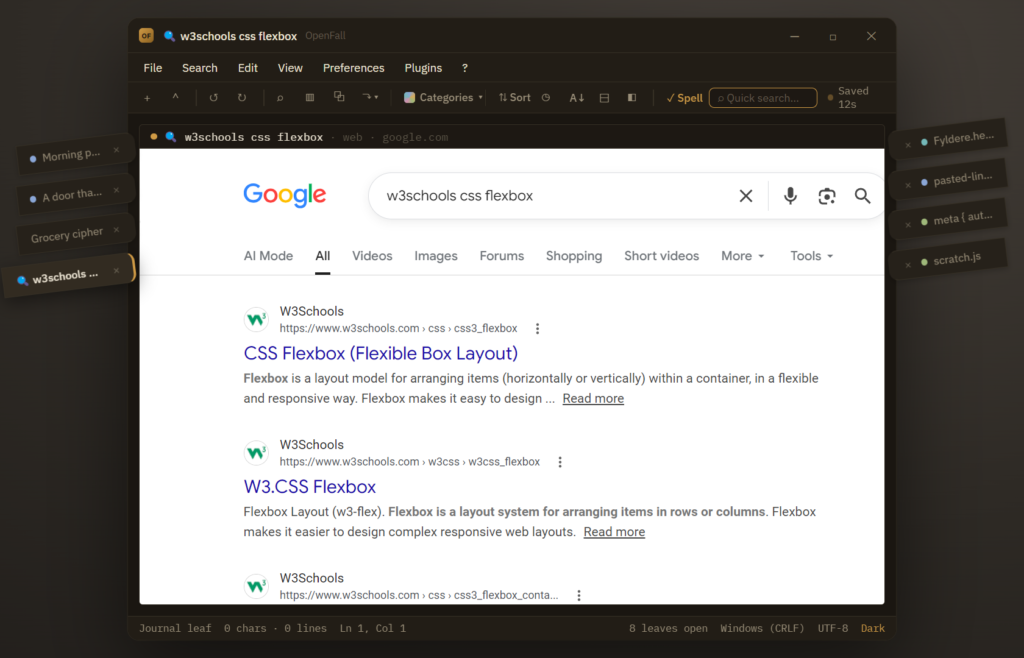The image size is (1024, 658).
Task: Click the Dark theme indicator in status bar
Action: click(x=872, y=628)
